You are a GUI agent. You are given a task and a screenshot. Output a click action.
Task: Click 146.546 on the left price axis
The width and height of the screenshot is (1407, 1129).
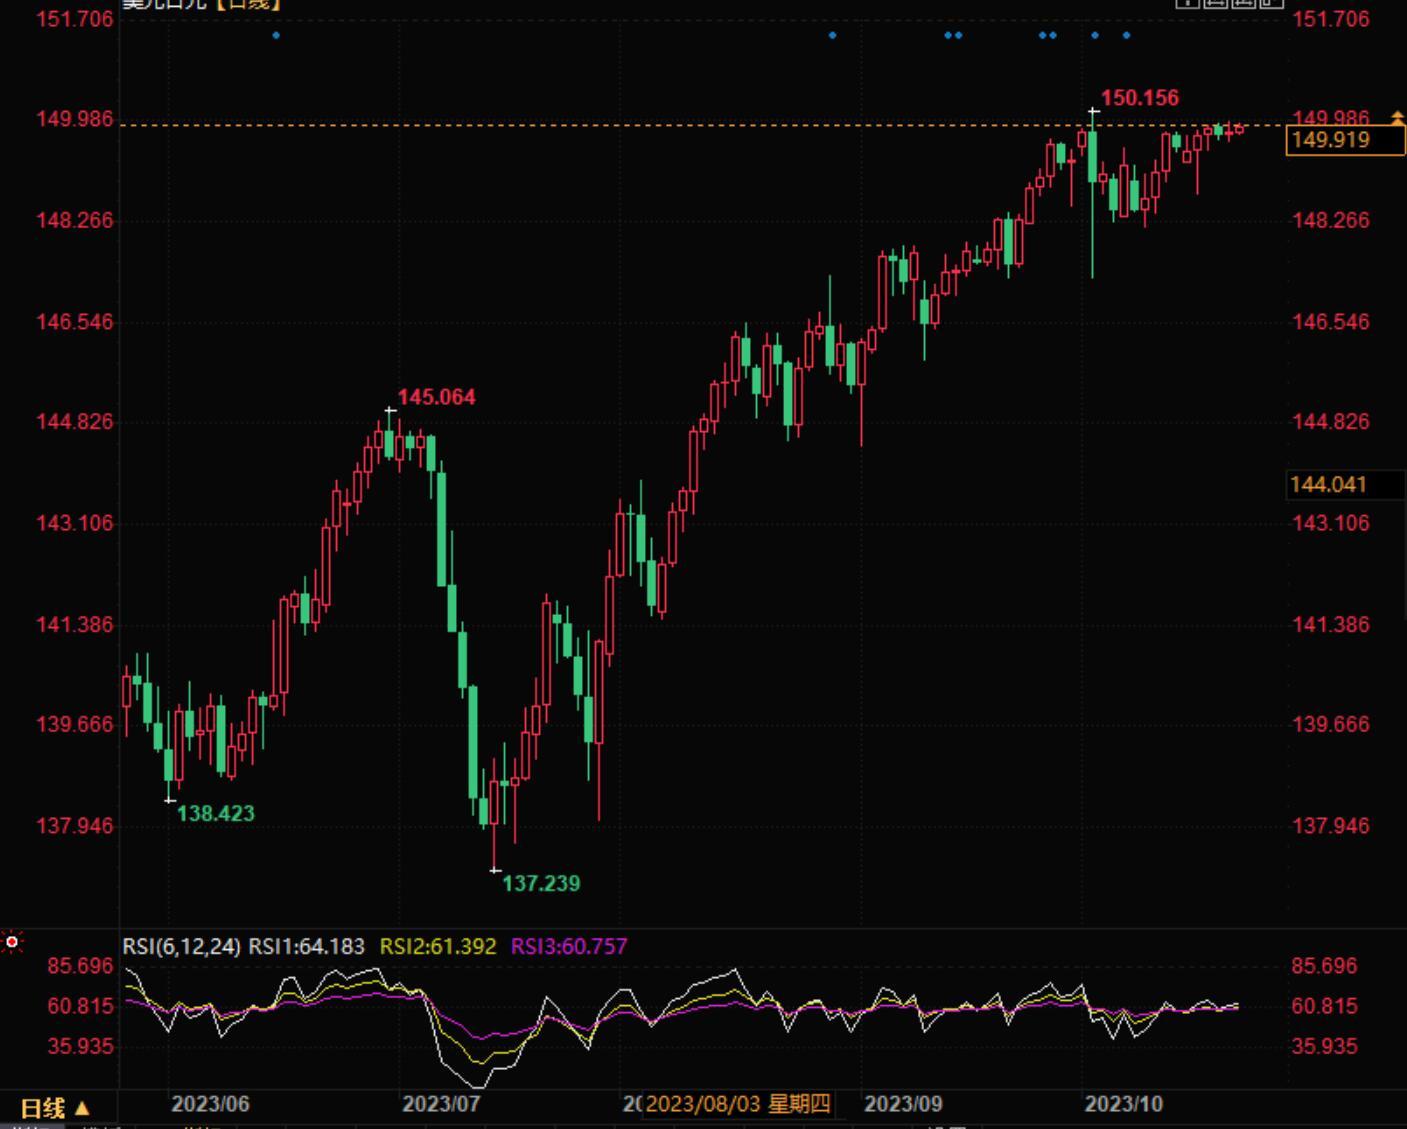pyautogui.click(x=75, y=322)
